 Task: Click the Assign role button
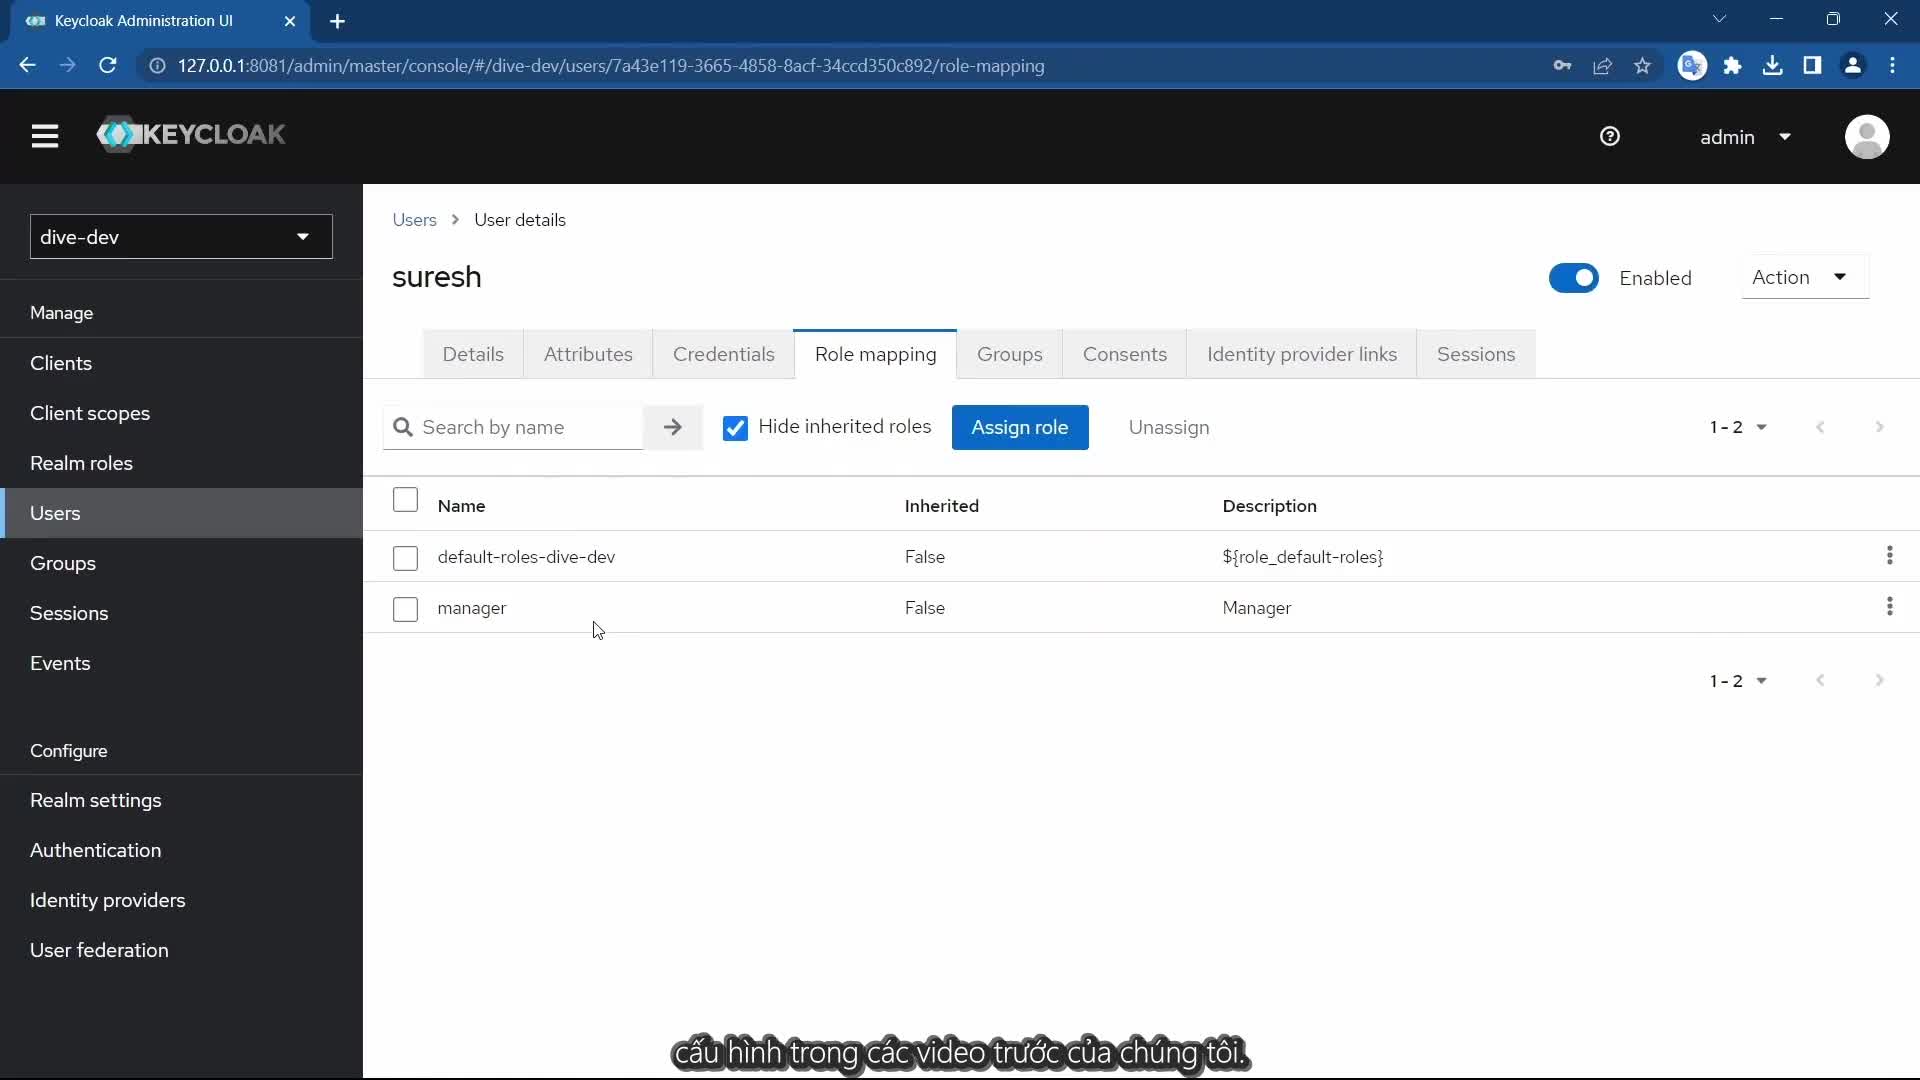tap(1019, 428)
